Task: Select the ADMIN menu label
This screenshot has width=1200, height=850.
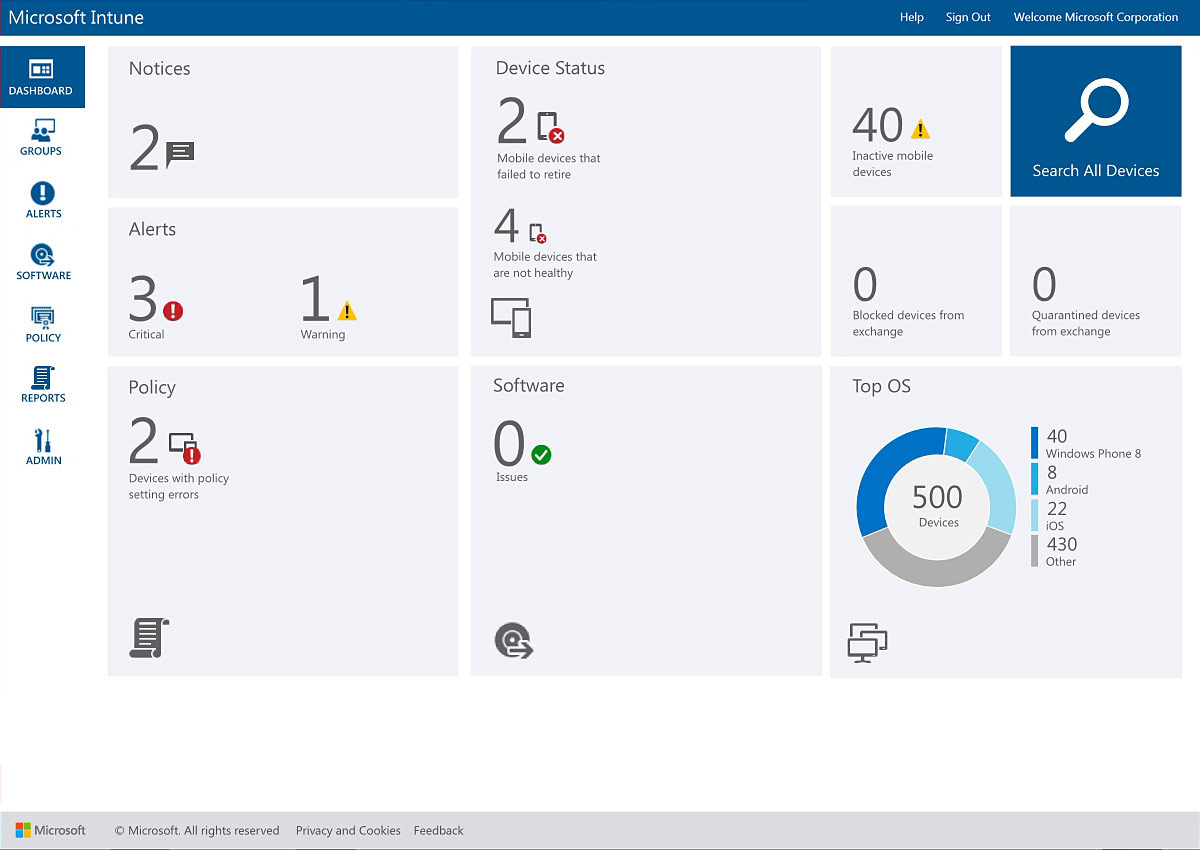Action: (44, 460)
